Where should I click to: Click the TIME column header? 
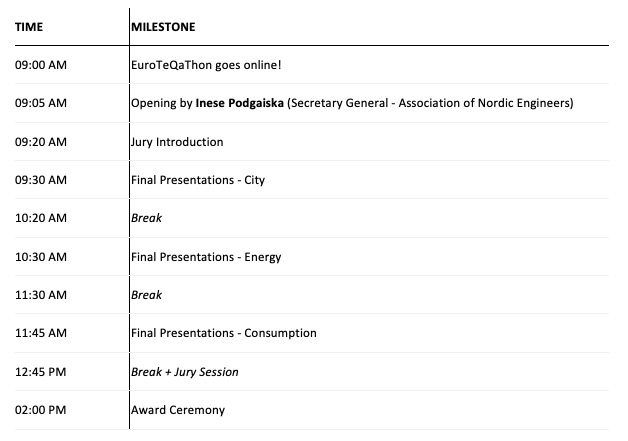[29, 26]
